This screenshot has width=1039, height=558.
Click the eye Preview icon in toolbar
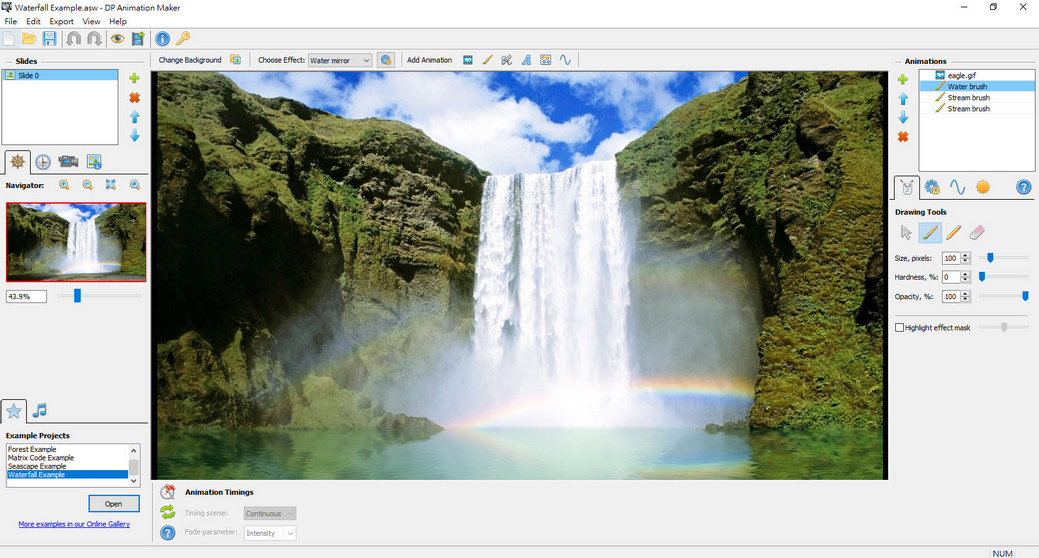pyautogui.click(x=117, y=39)
